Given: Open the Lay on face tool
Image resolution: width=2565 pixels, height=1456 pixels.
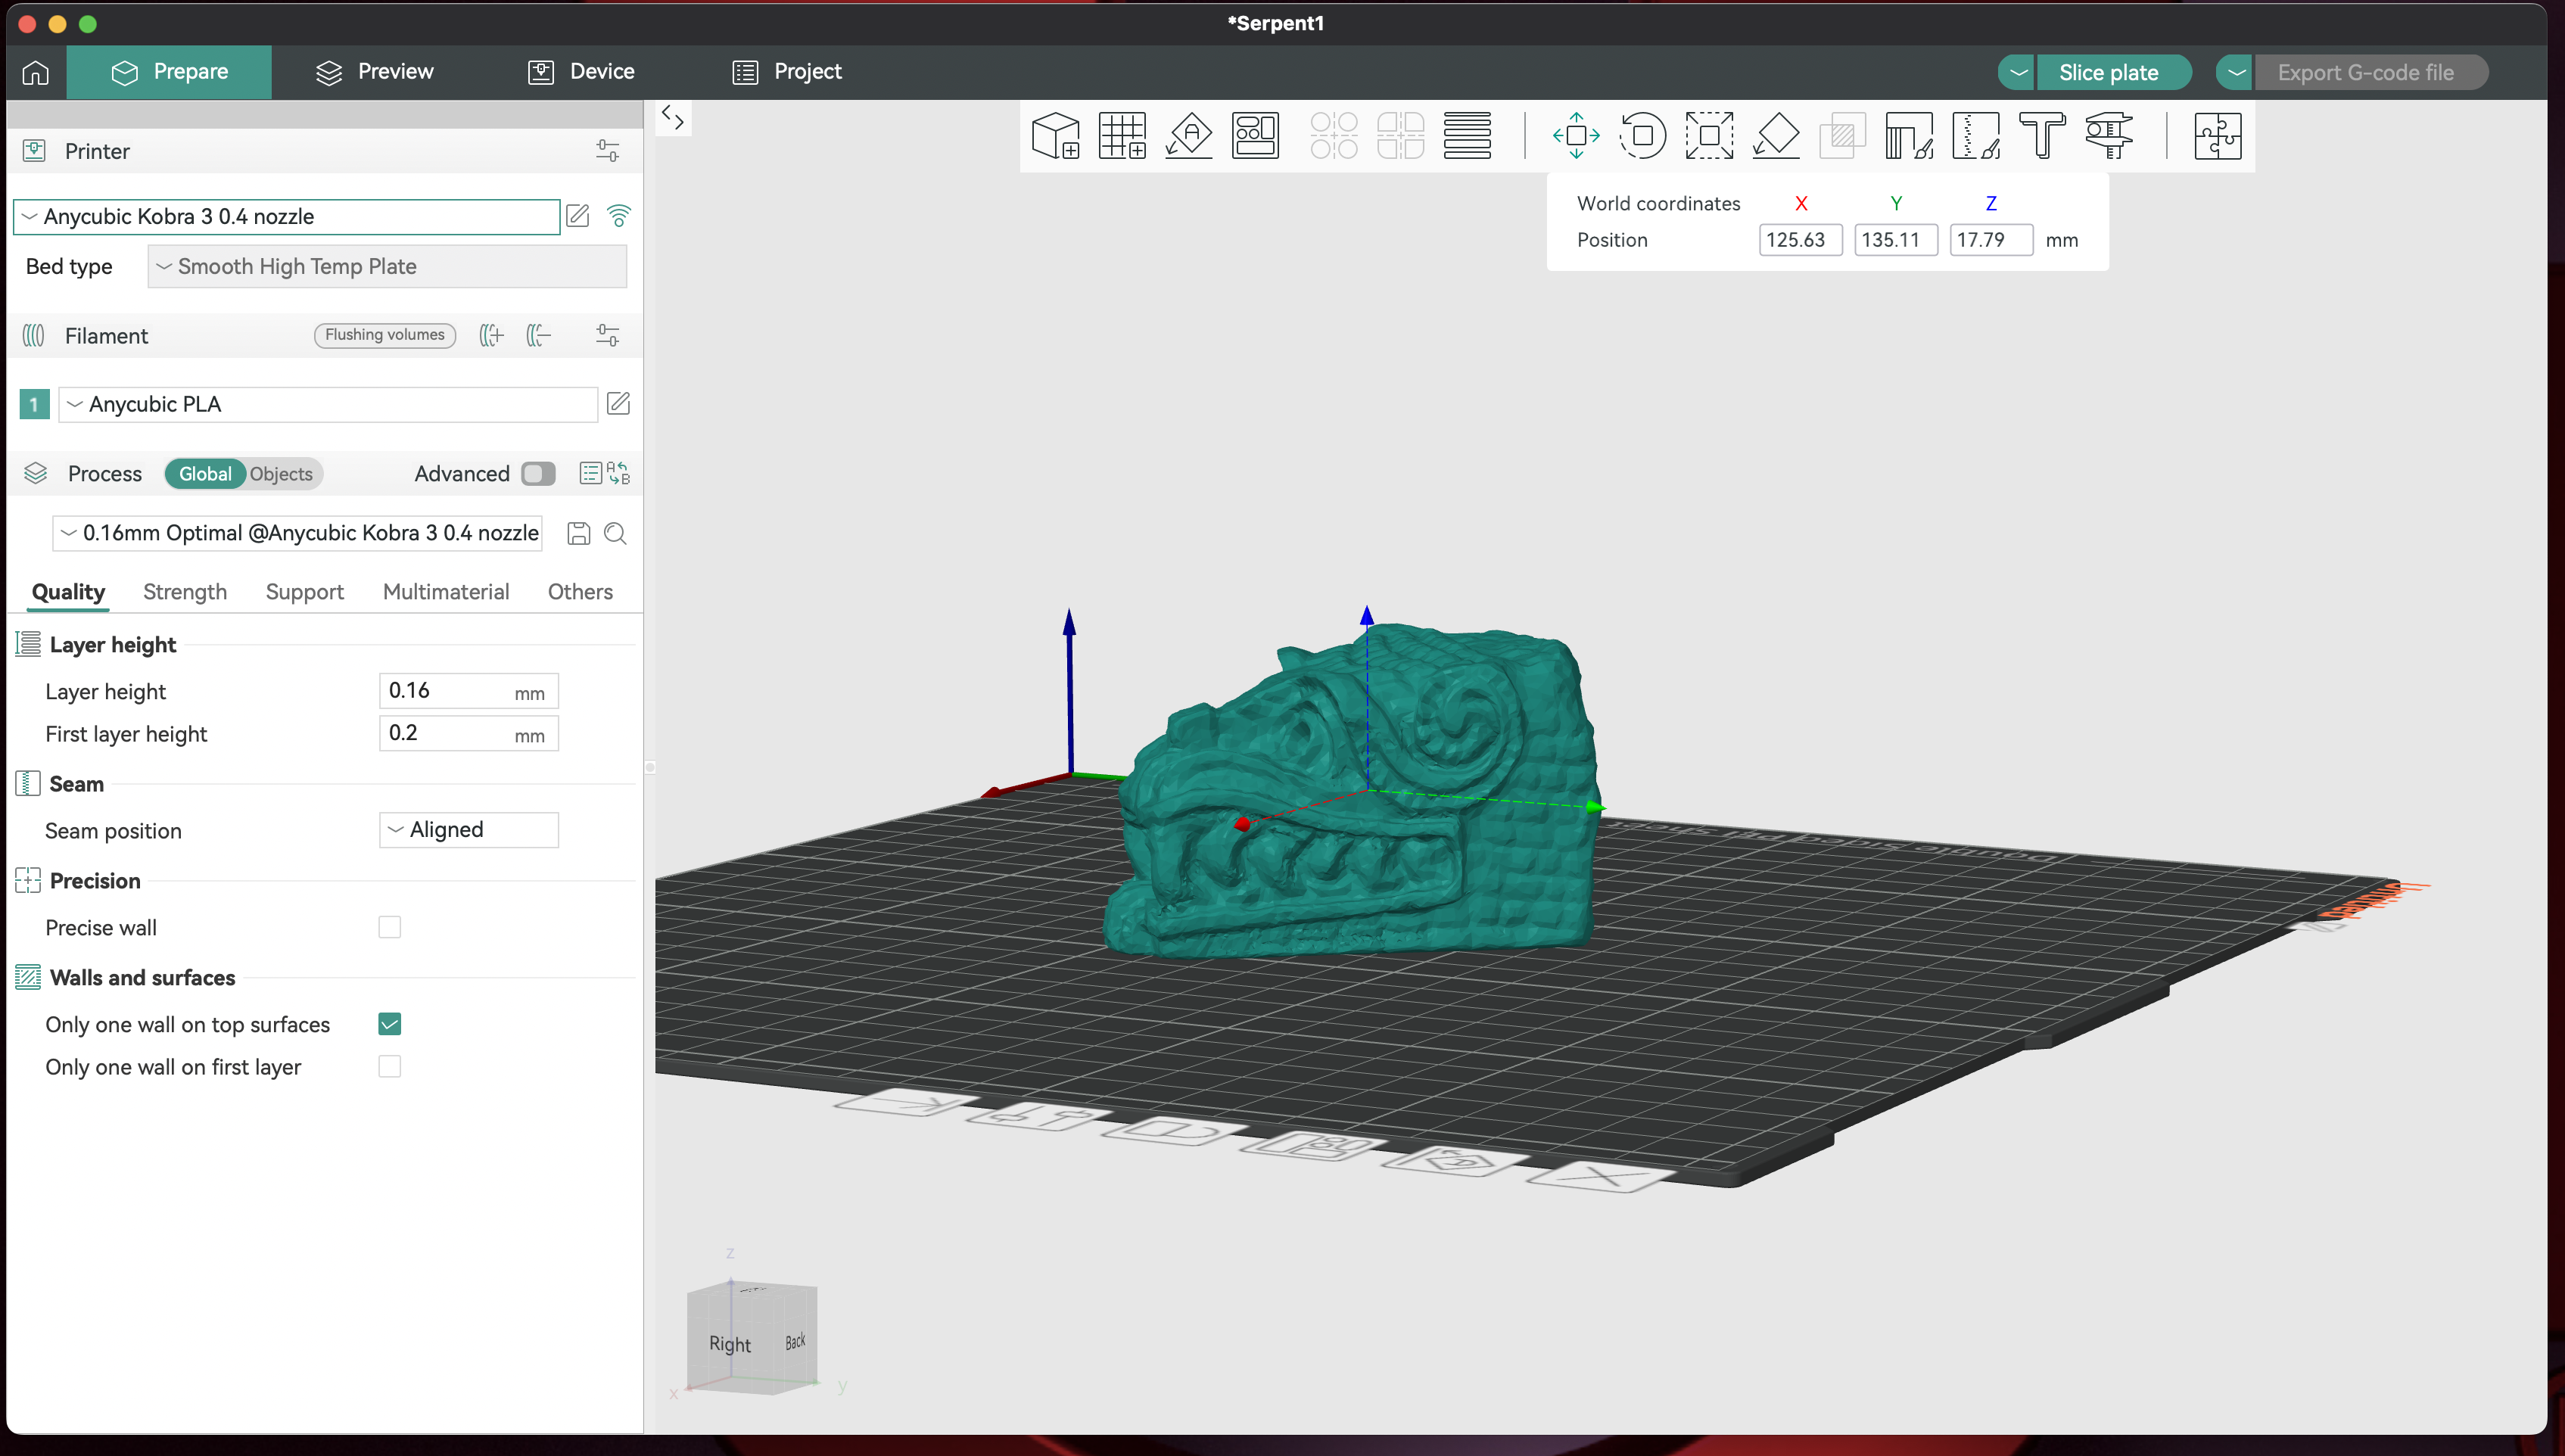Looking at the screenshot, I should [1776, 136].
